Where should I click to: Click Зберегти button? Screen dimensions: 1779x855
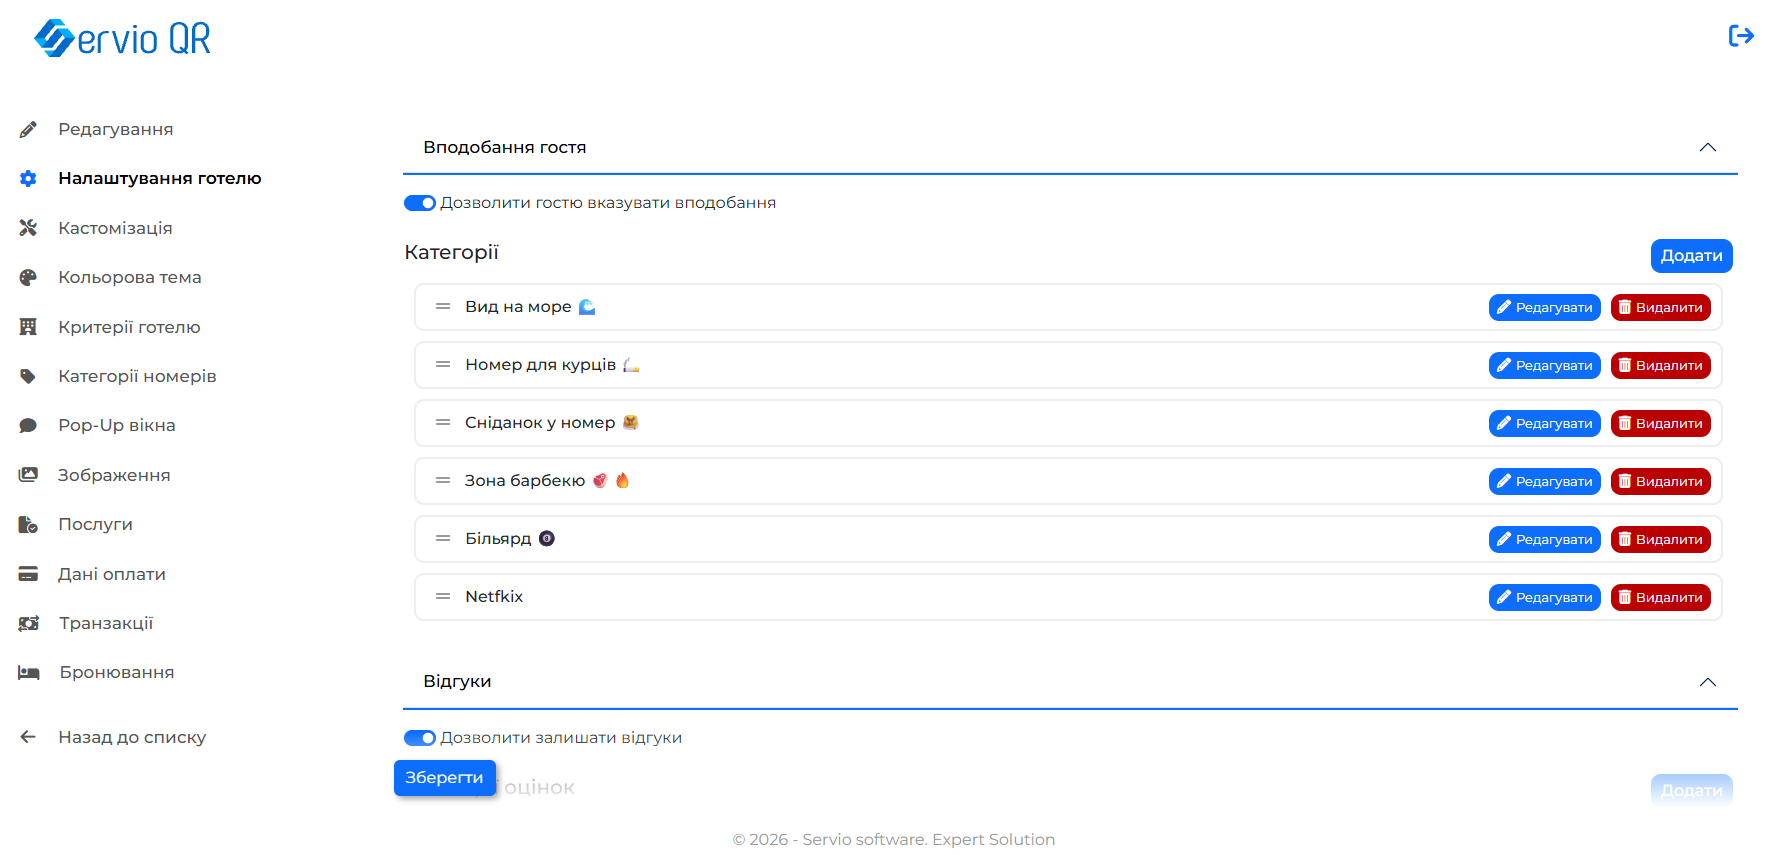point(444,777)
